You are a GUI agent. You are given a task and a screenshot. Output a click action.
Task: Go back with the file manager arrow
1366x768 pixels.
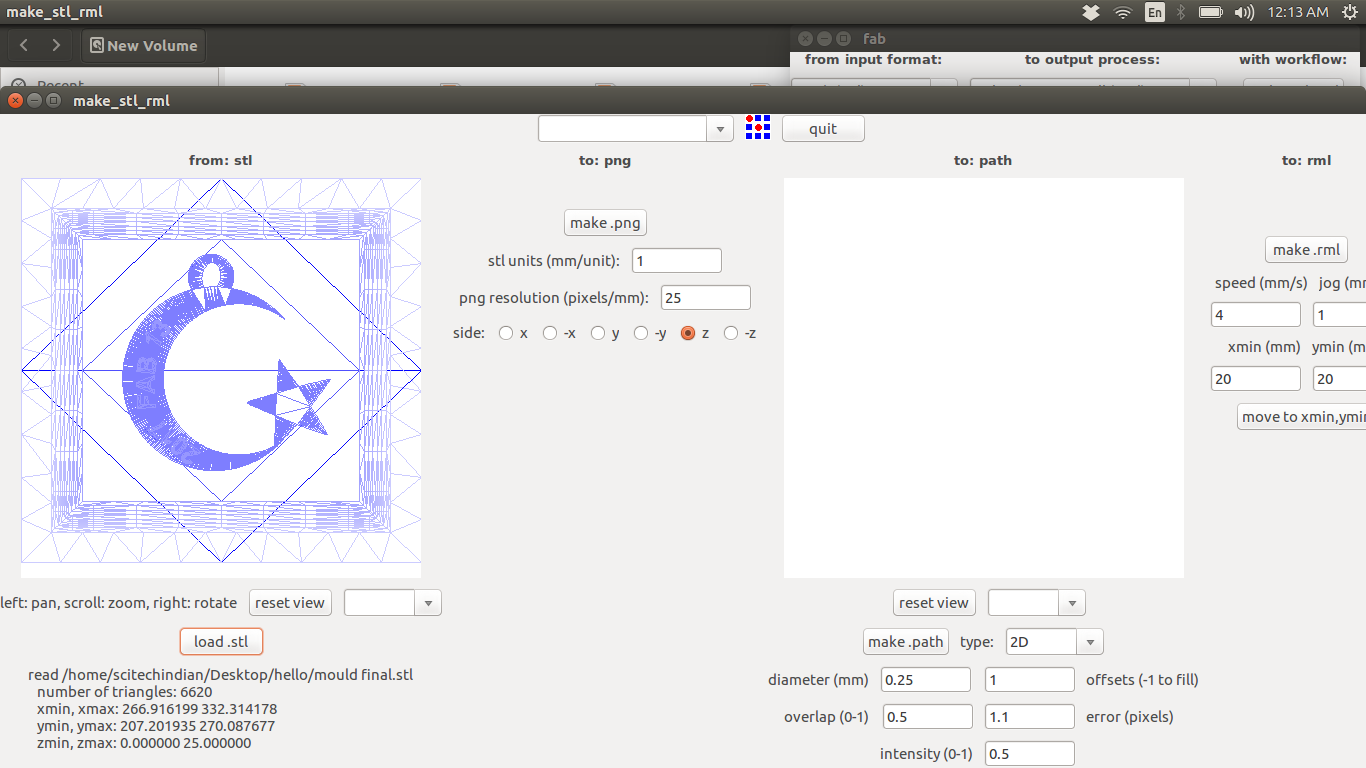24,45
